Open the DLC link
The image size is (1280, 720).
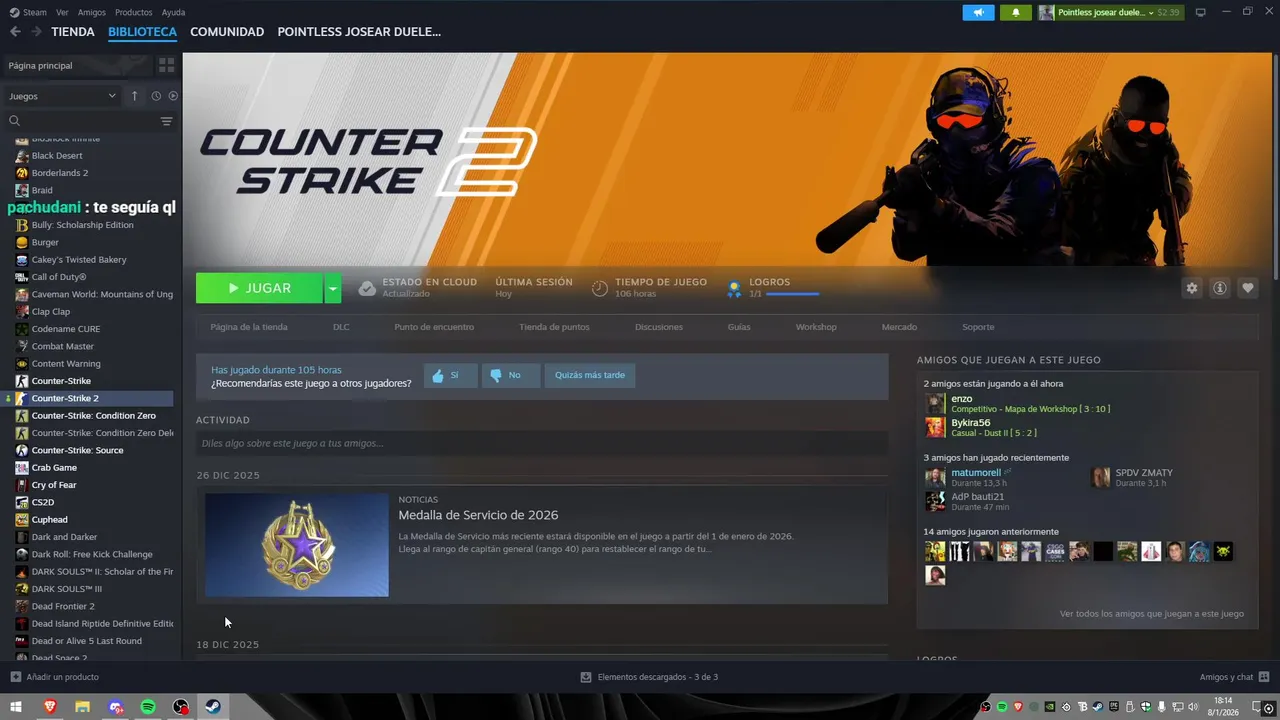(341, 327)
